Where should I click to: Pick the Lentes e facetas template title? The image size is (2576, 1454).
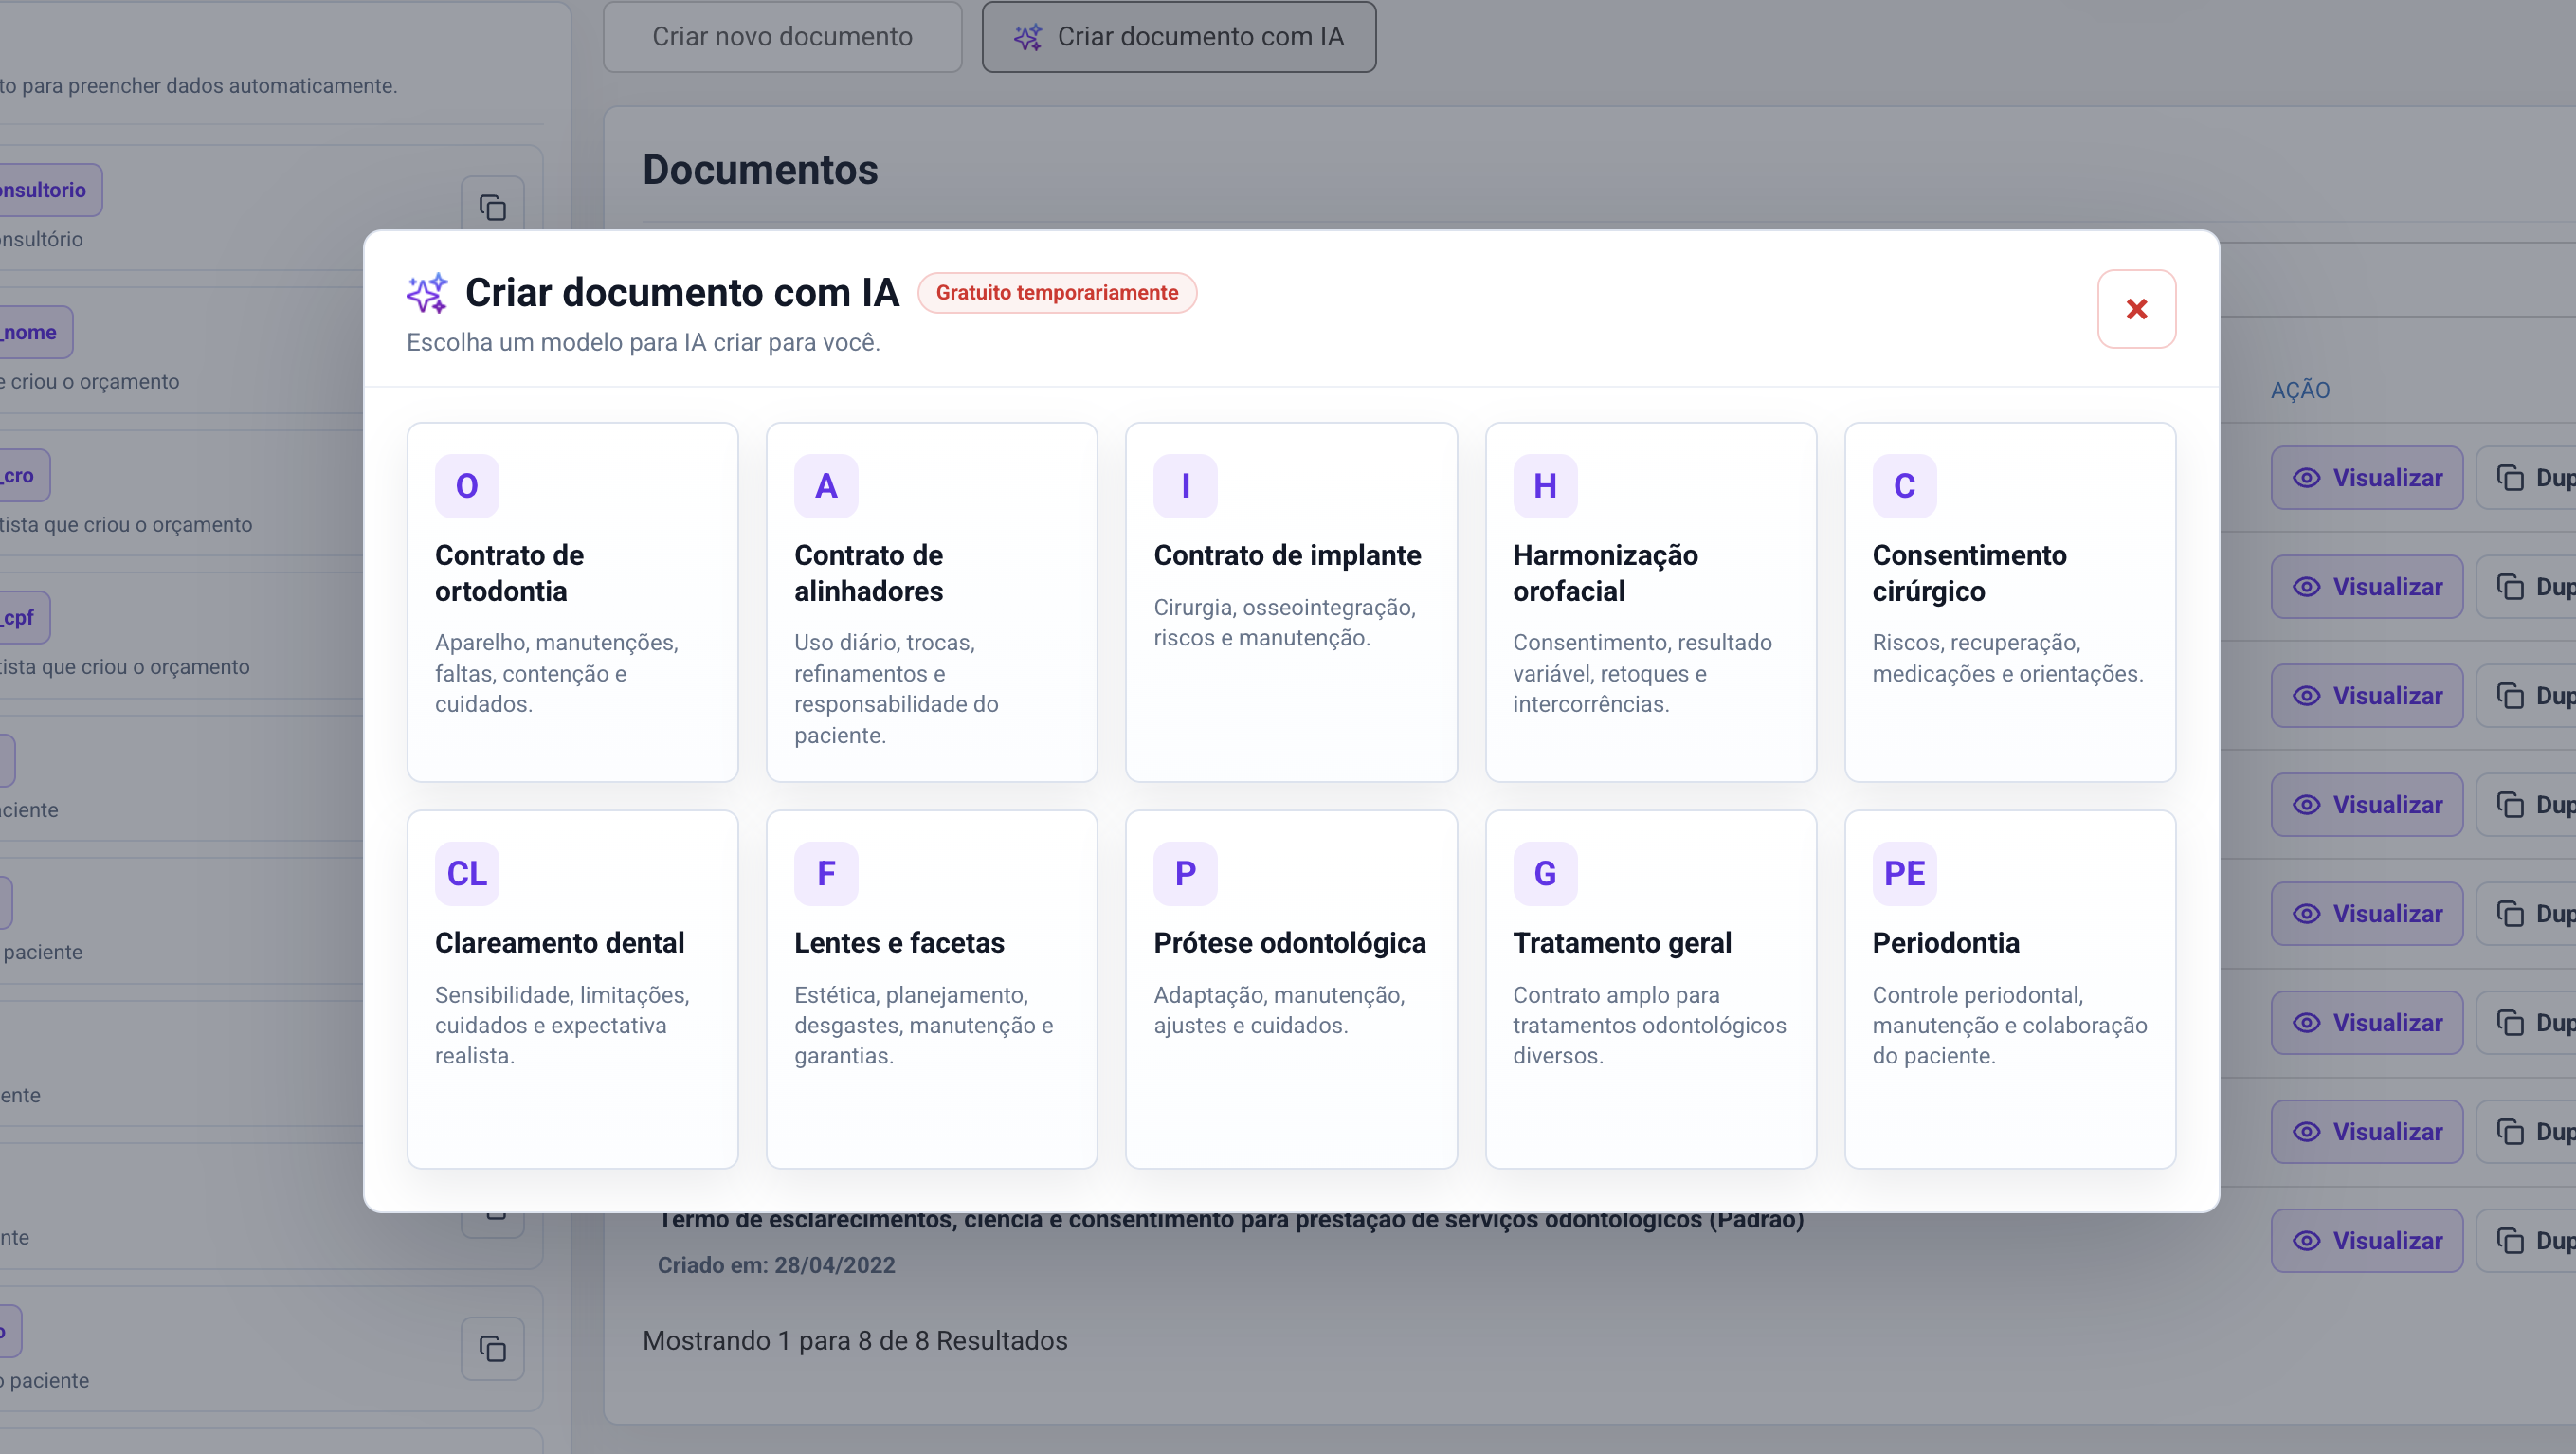pos(899,943)
